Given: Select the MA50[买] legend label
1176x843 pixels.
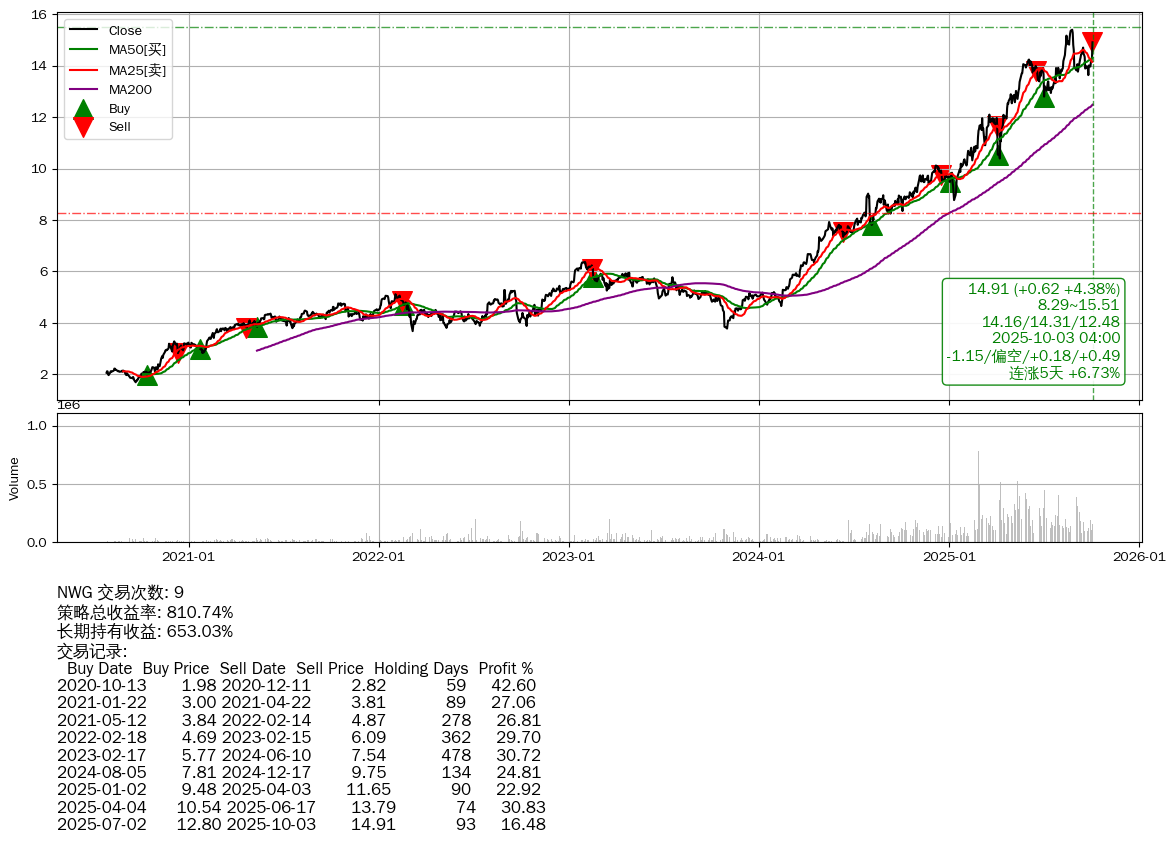Looking at the screenshot, I should (x=137, y=50).
